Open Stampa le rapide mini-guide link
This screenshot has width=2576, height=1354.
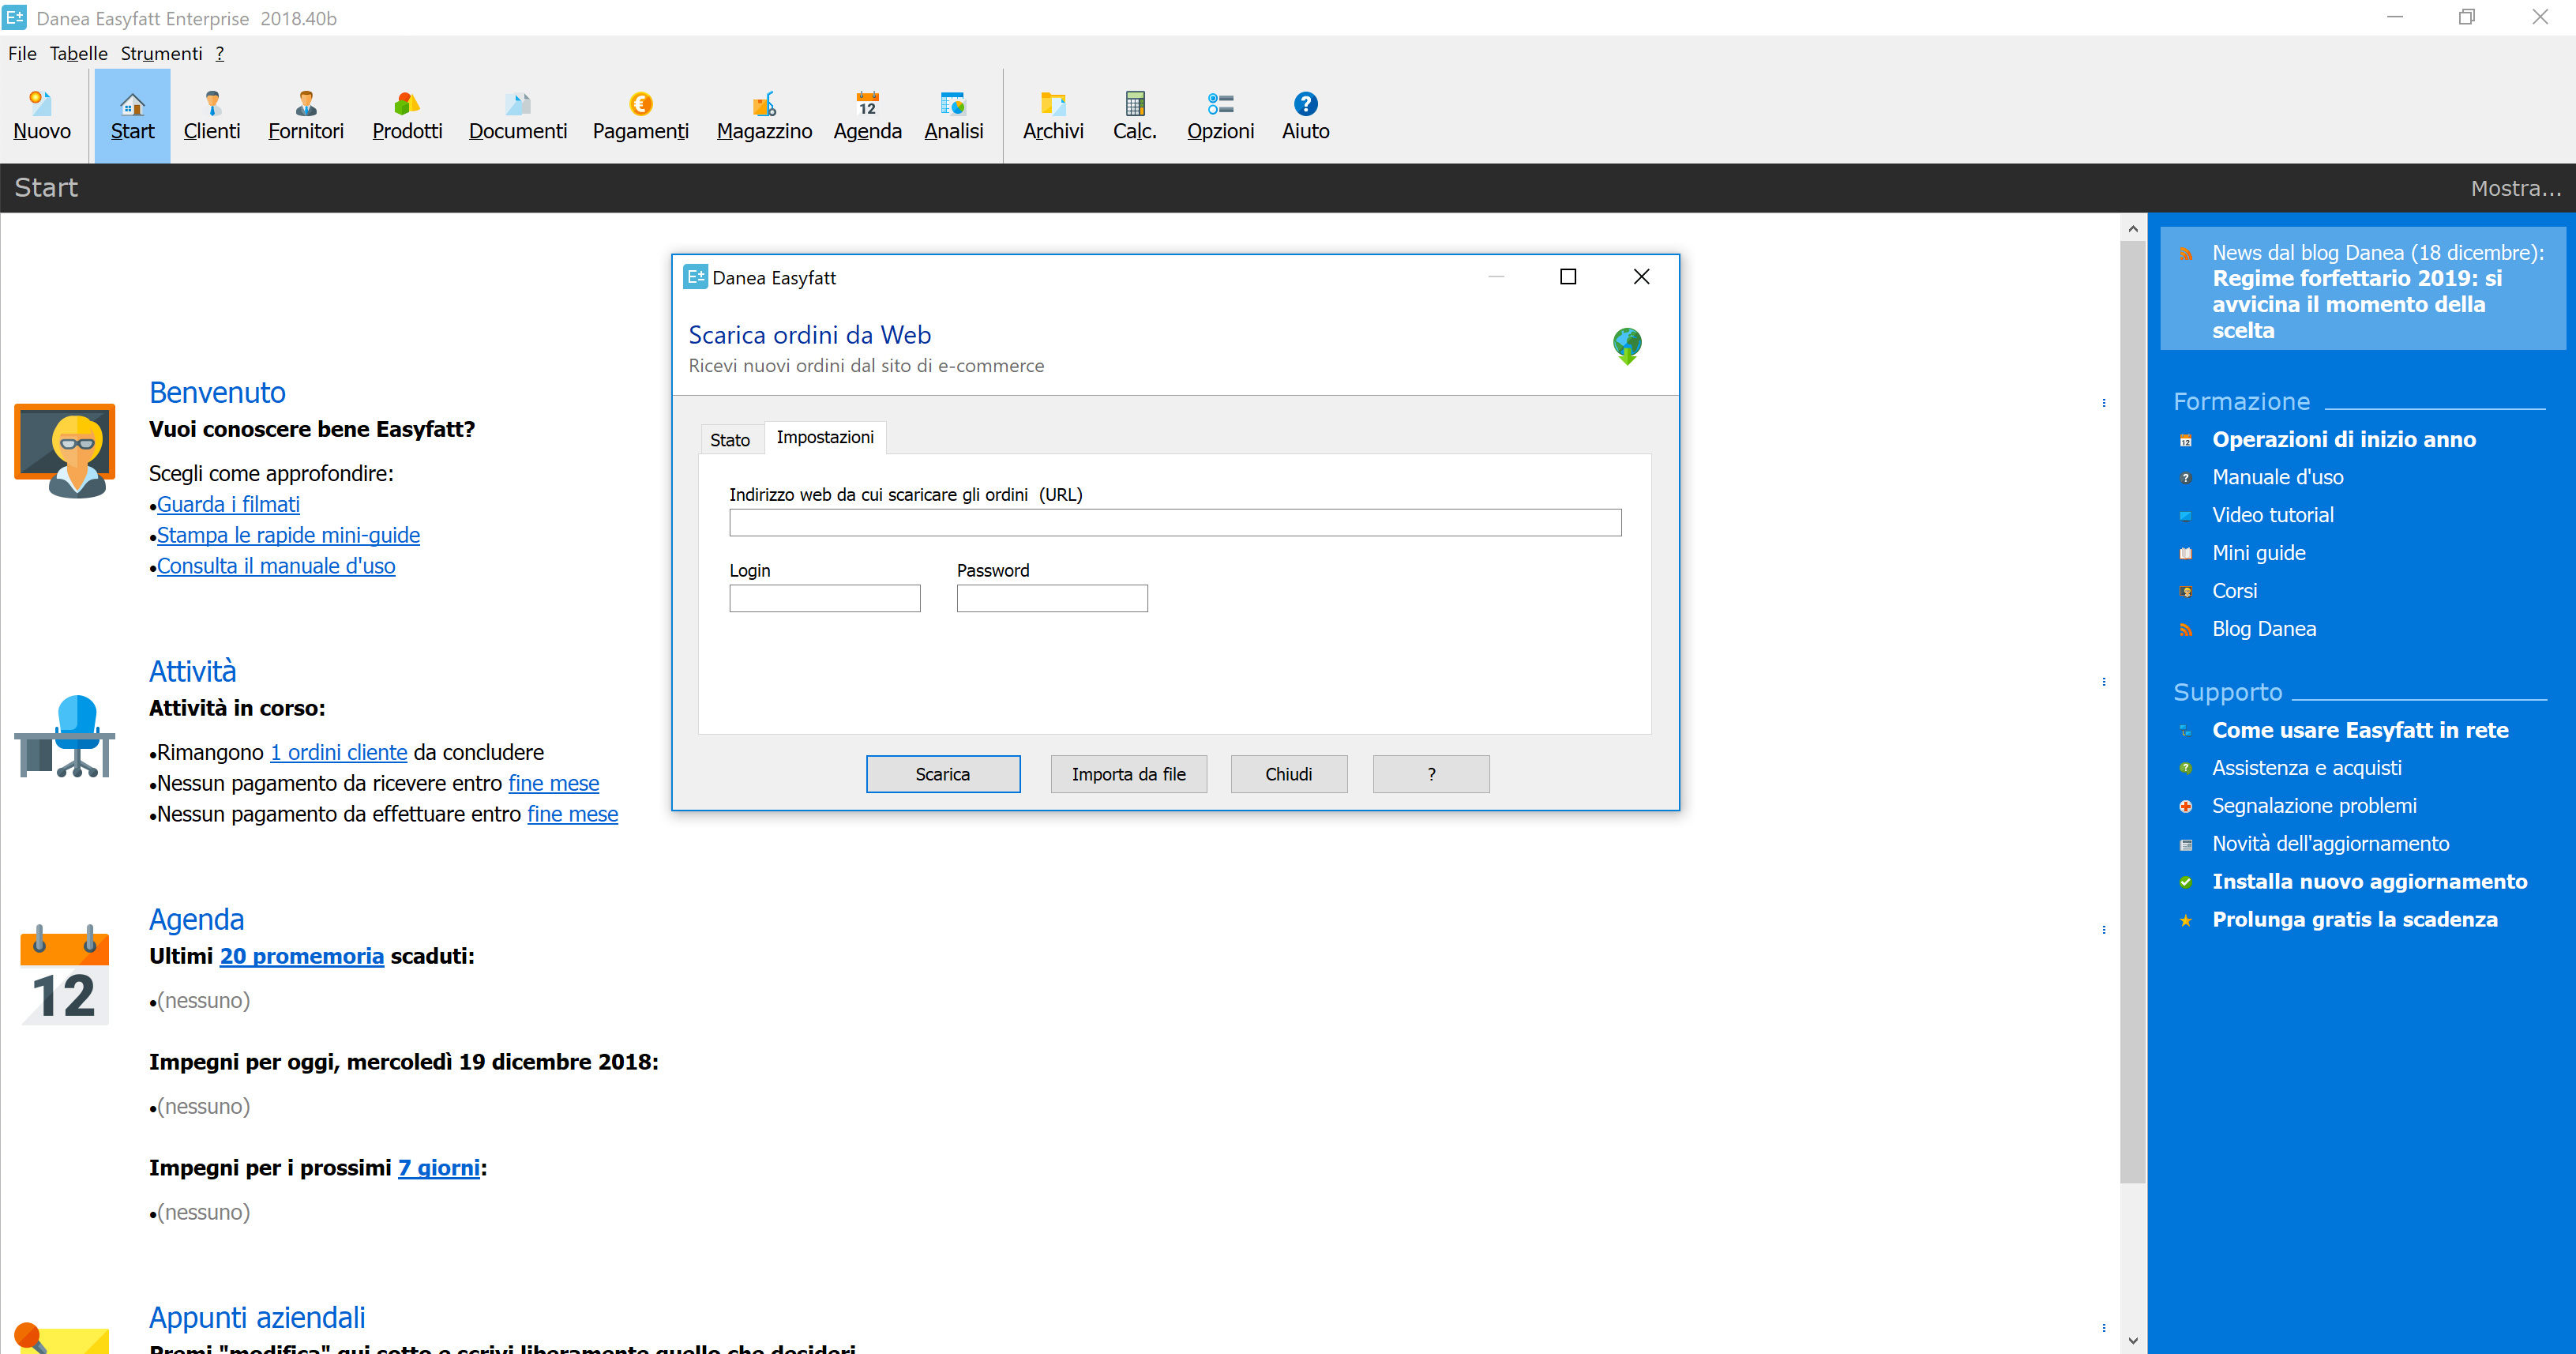coord(288,535)
